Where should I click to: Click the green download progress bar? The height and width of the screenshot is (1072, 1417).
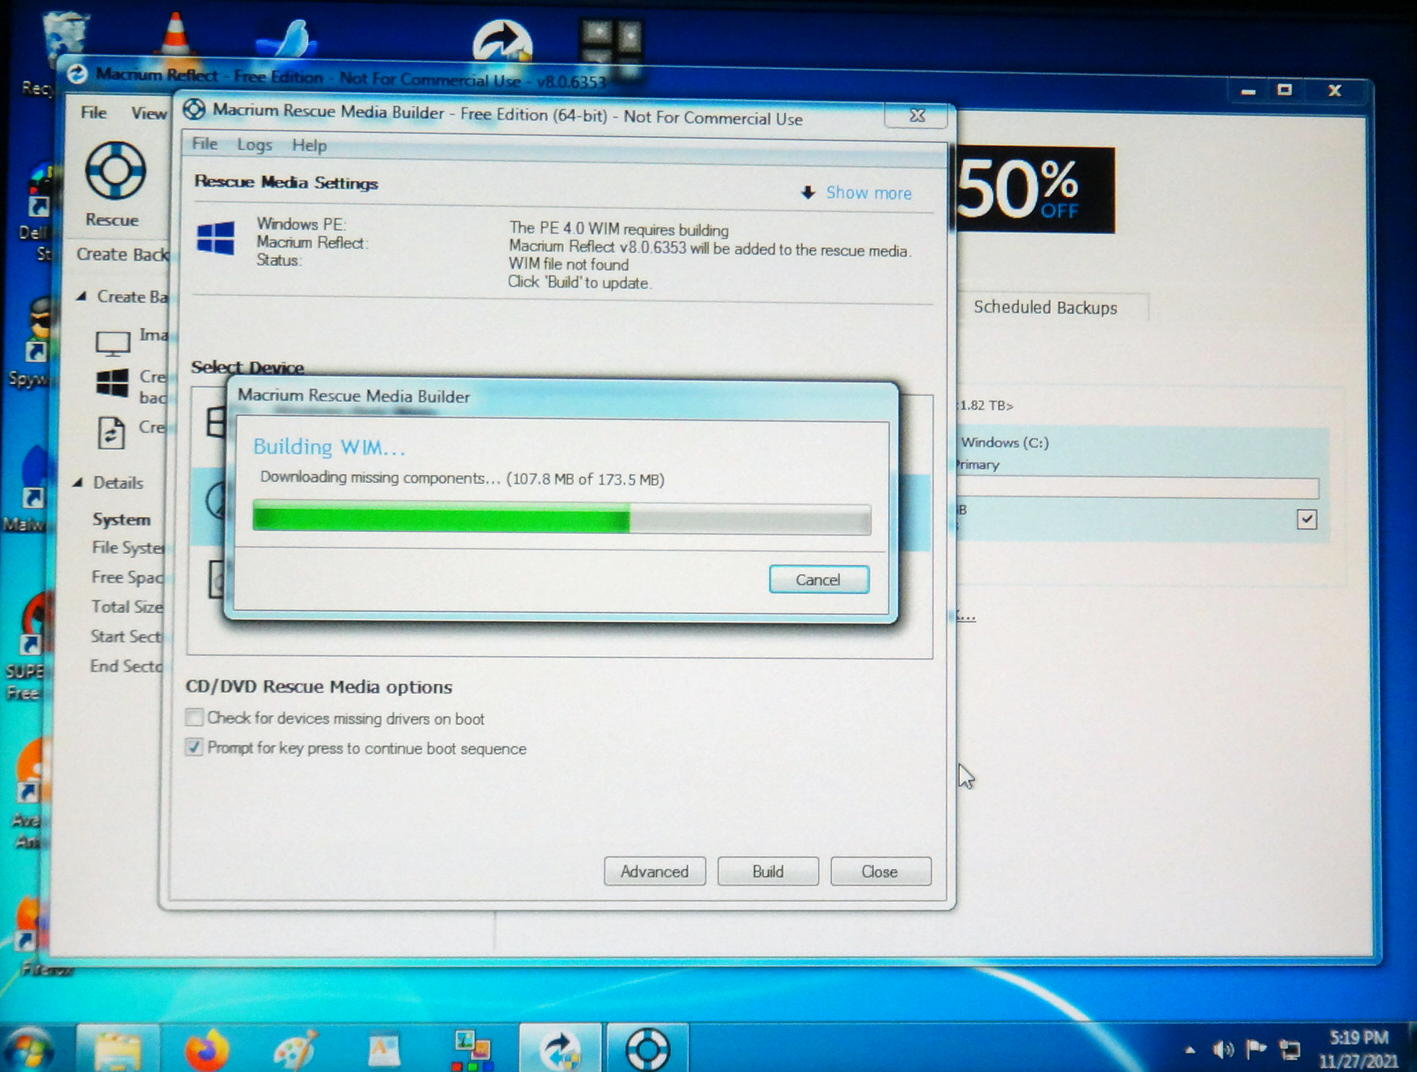click(x=561, y=519)
